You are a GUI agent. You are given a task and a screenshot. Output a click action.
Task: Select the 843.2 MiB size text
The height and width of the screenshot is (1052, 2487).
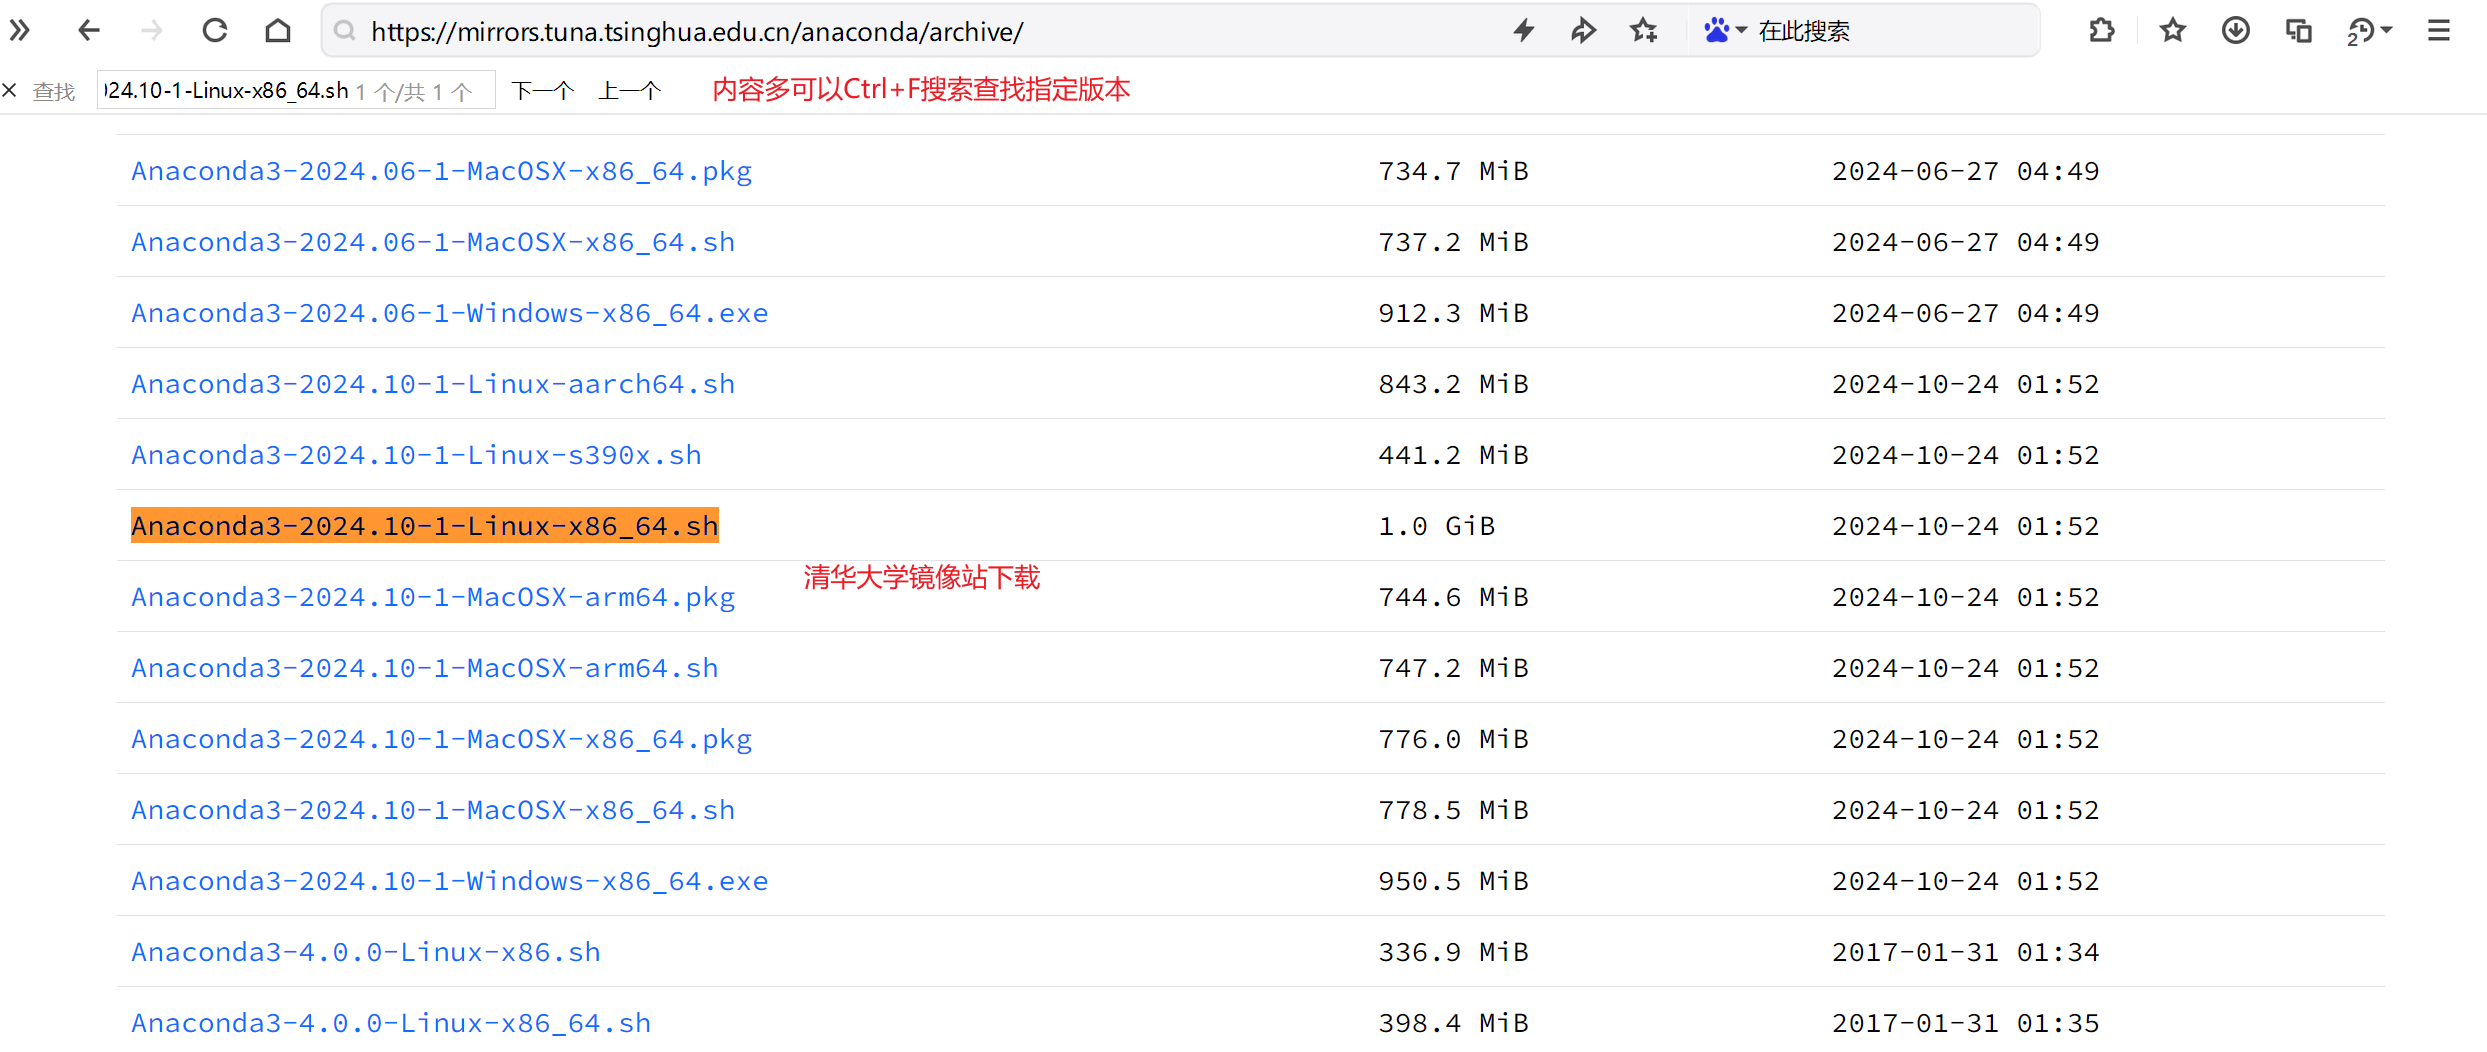click(x=1453, y=384)
